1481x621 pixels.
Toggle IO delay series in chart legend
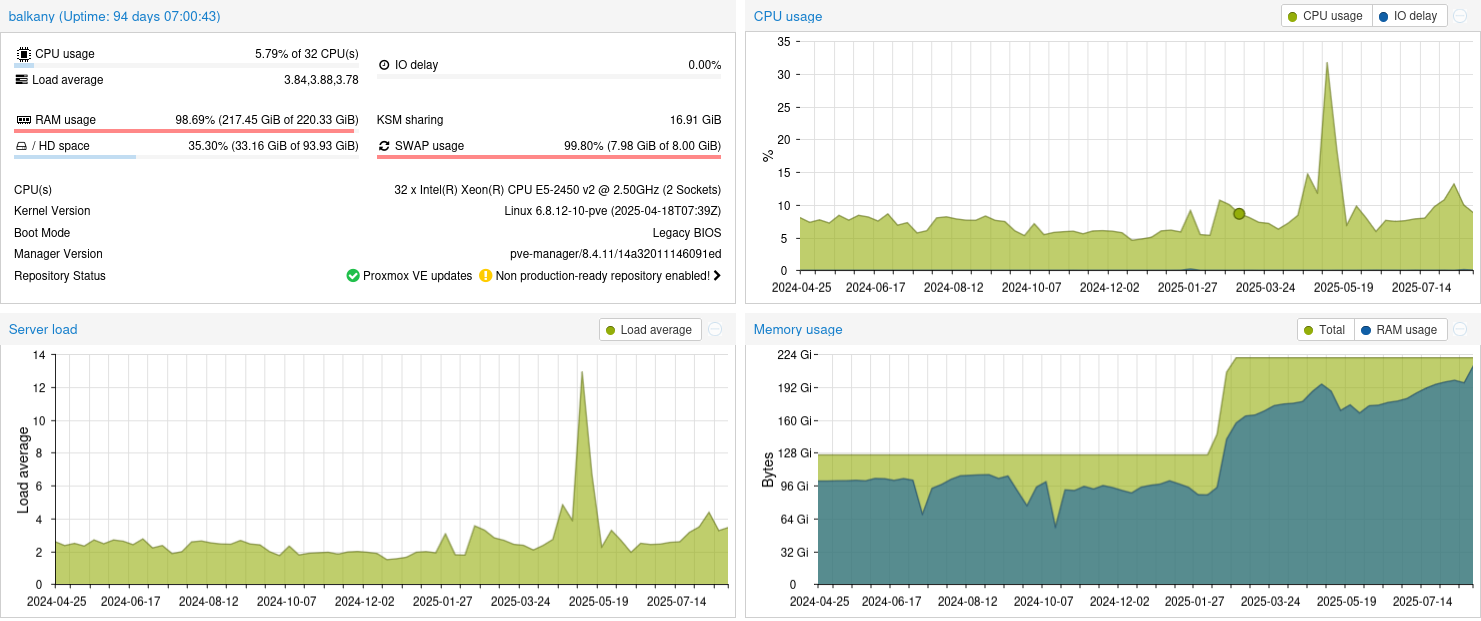[x=1408, y=16]
